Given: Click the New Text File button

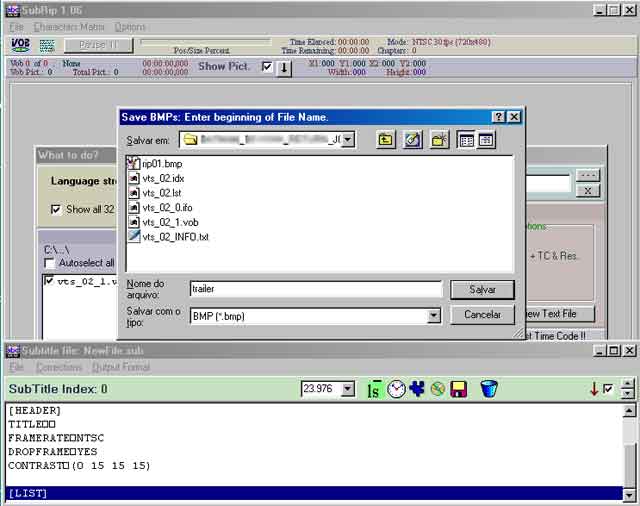Looking at the screenshot, I should pyautogui.click(x=559, y=314).
